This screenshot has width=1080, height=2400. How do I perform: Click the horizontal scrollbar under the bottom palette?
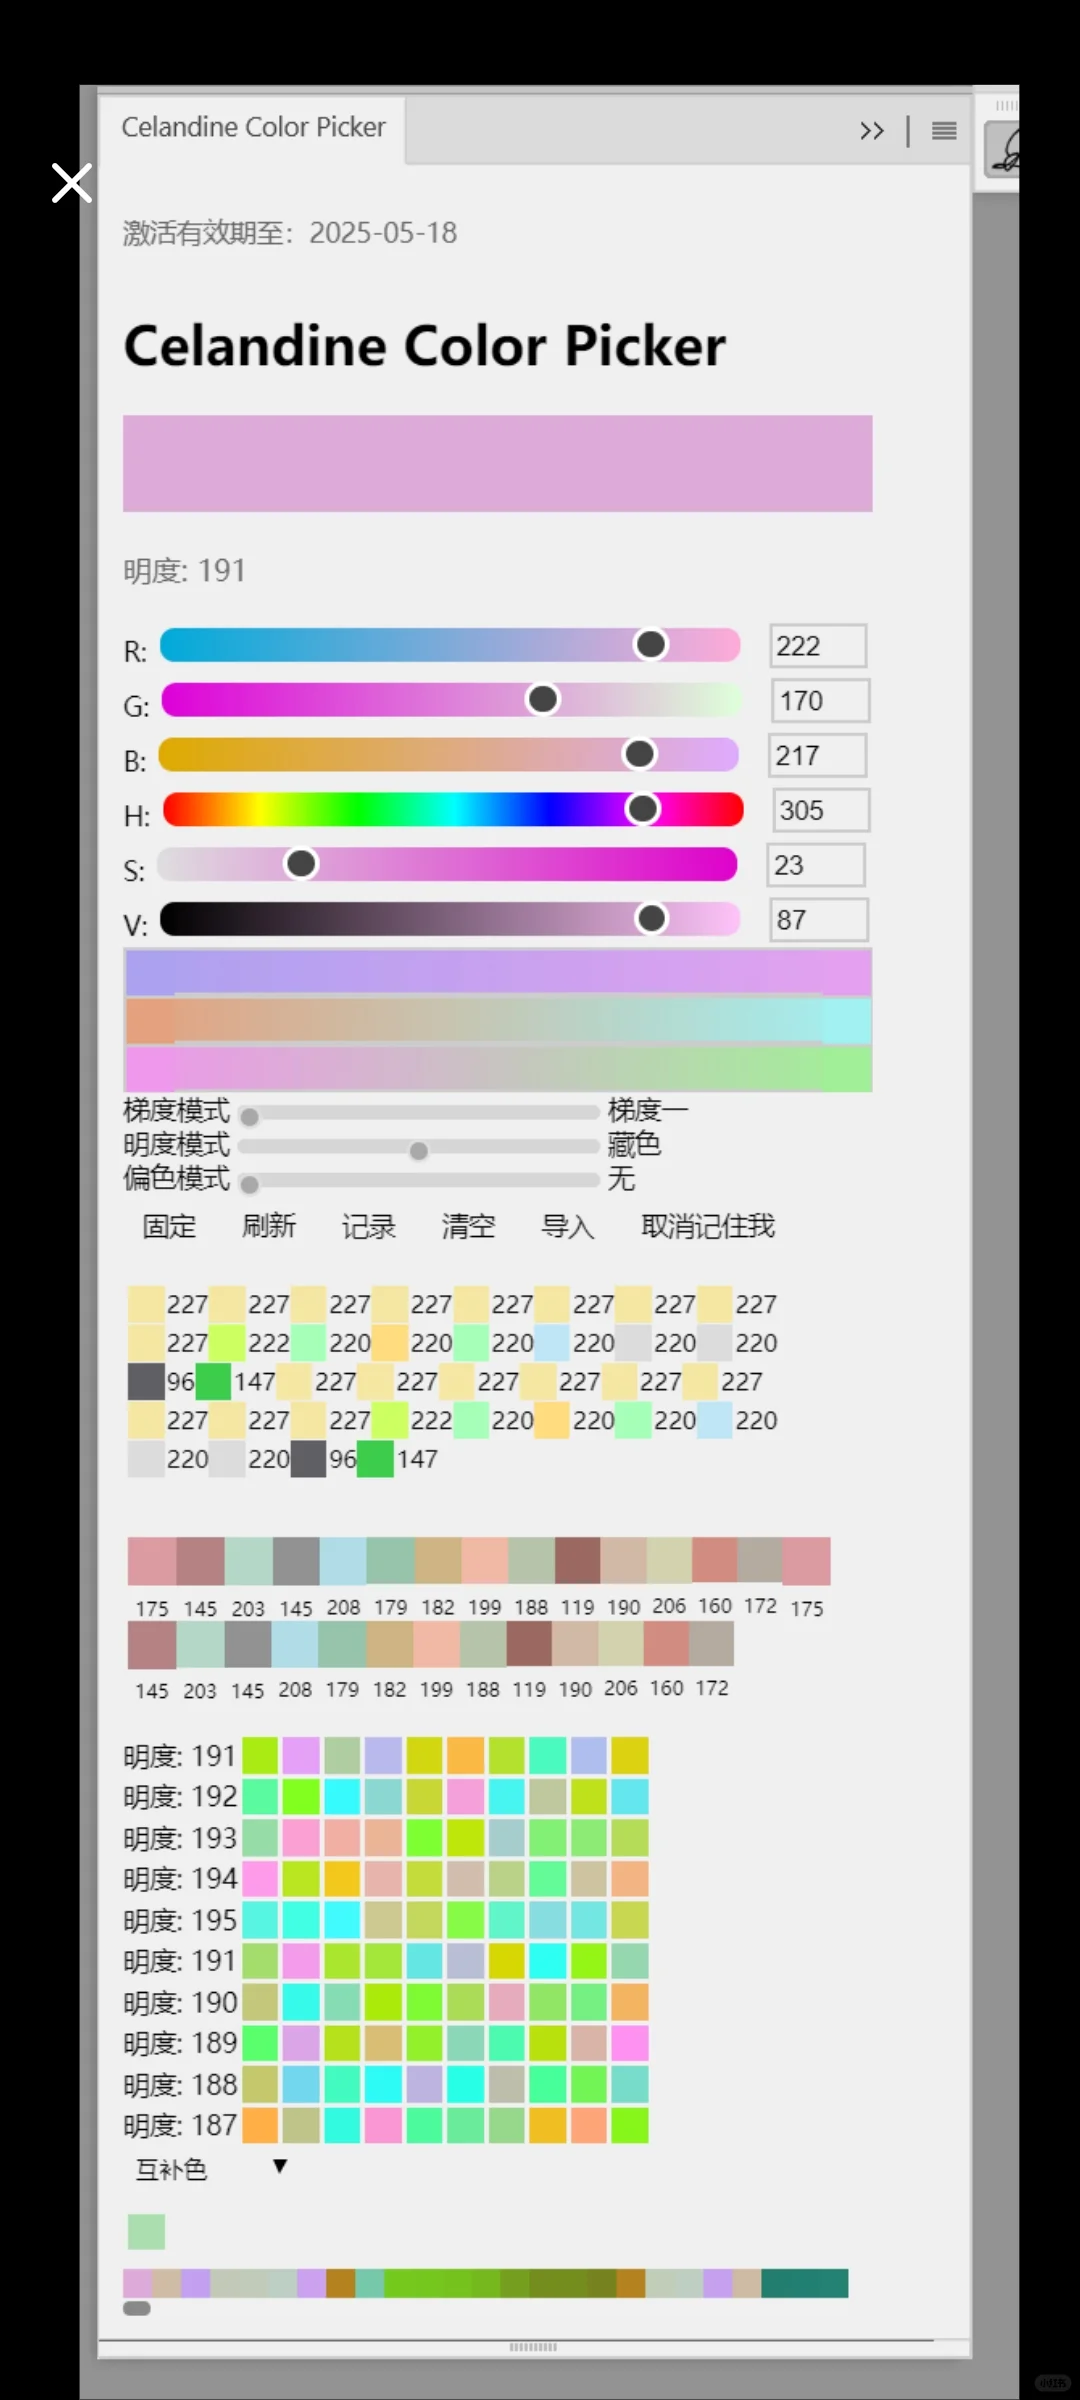[137, 2308]
